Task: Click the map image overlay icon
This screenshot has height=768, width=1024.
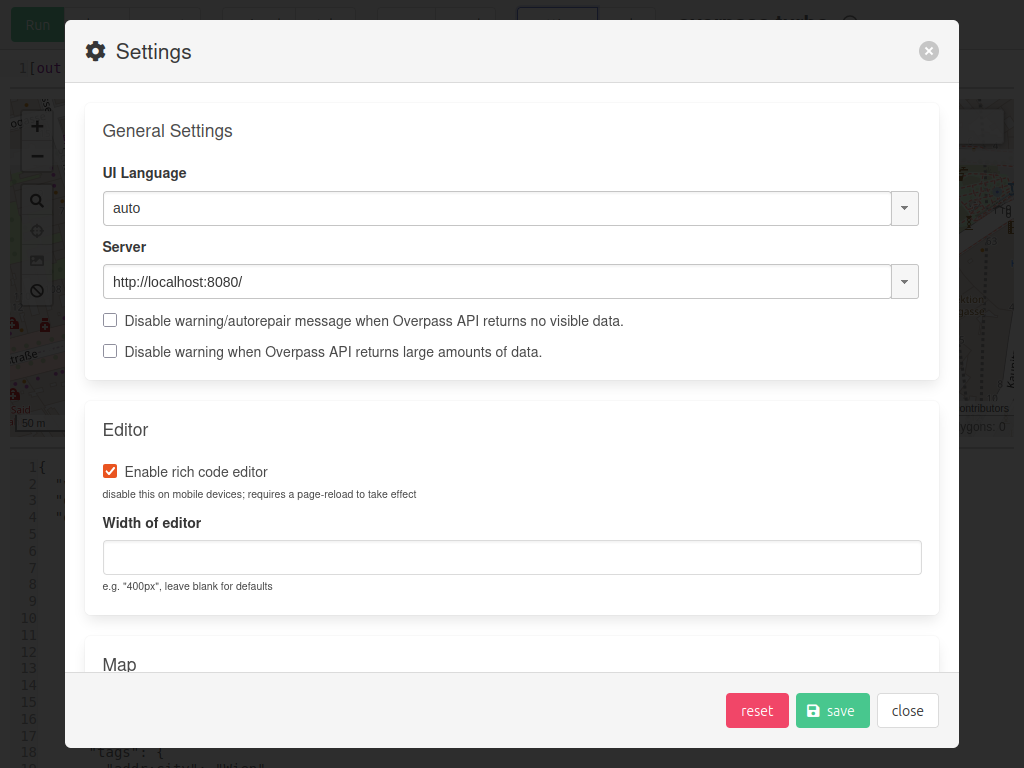Action: tap(37, 261)
